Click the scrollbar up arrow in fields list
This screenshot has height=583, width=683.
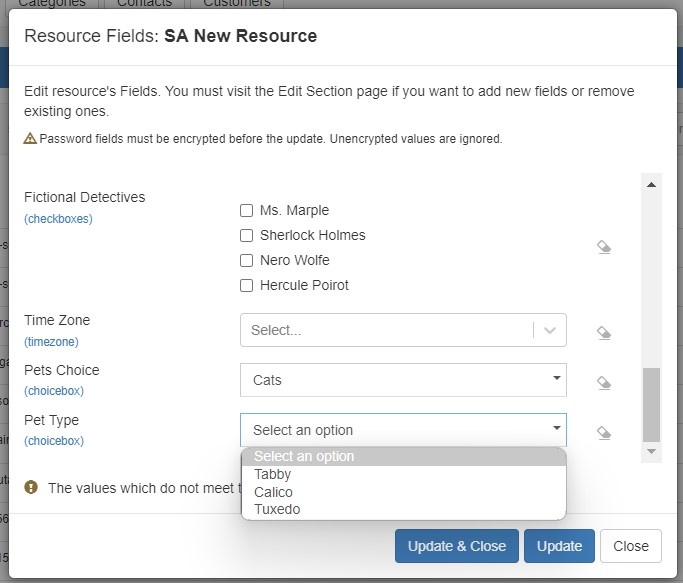(x=652, y=185)
